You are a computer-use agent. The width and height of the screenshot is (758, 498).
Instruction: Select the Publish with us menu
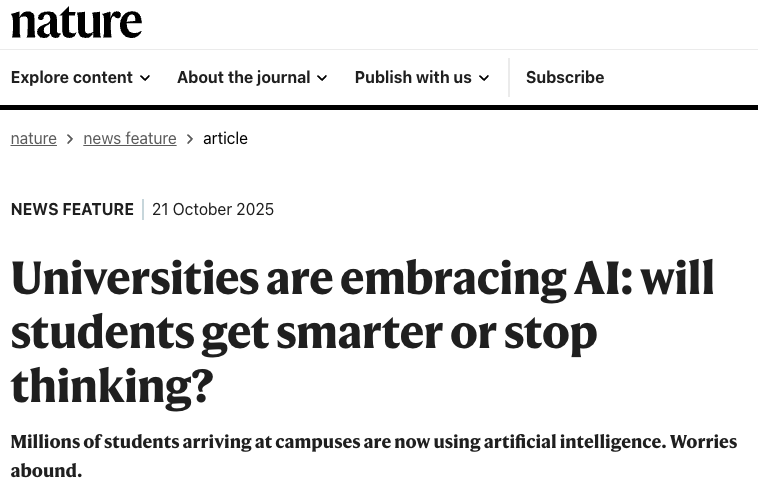412,77
